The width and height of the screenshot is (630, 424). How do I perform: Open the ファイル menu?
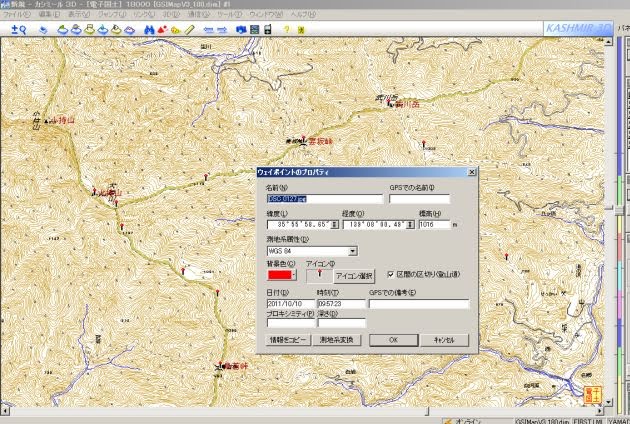18,16
